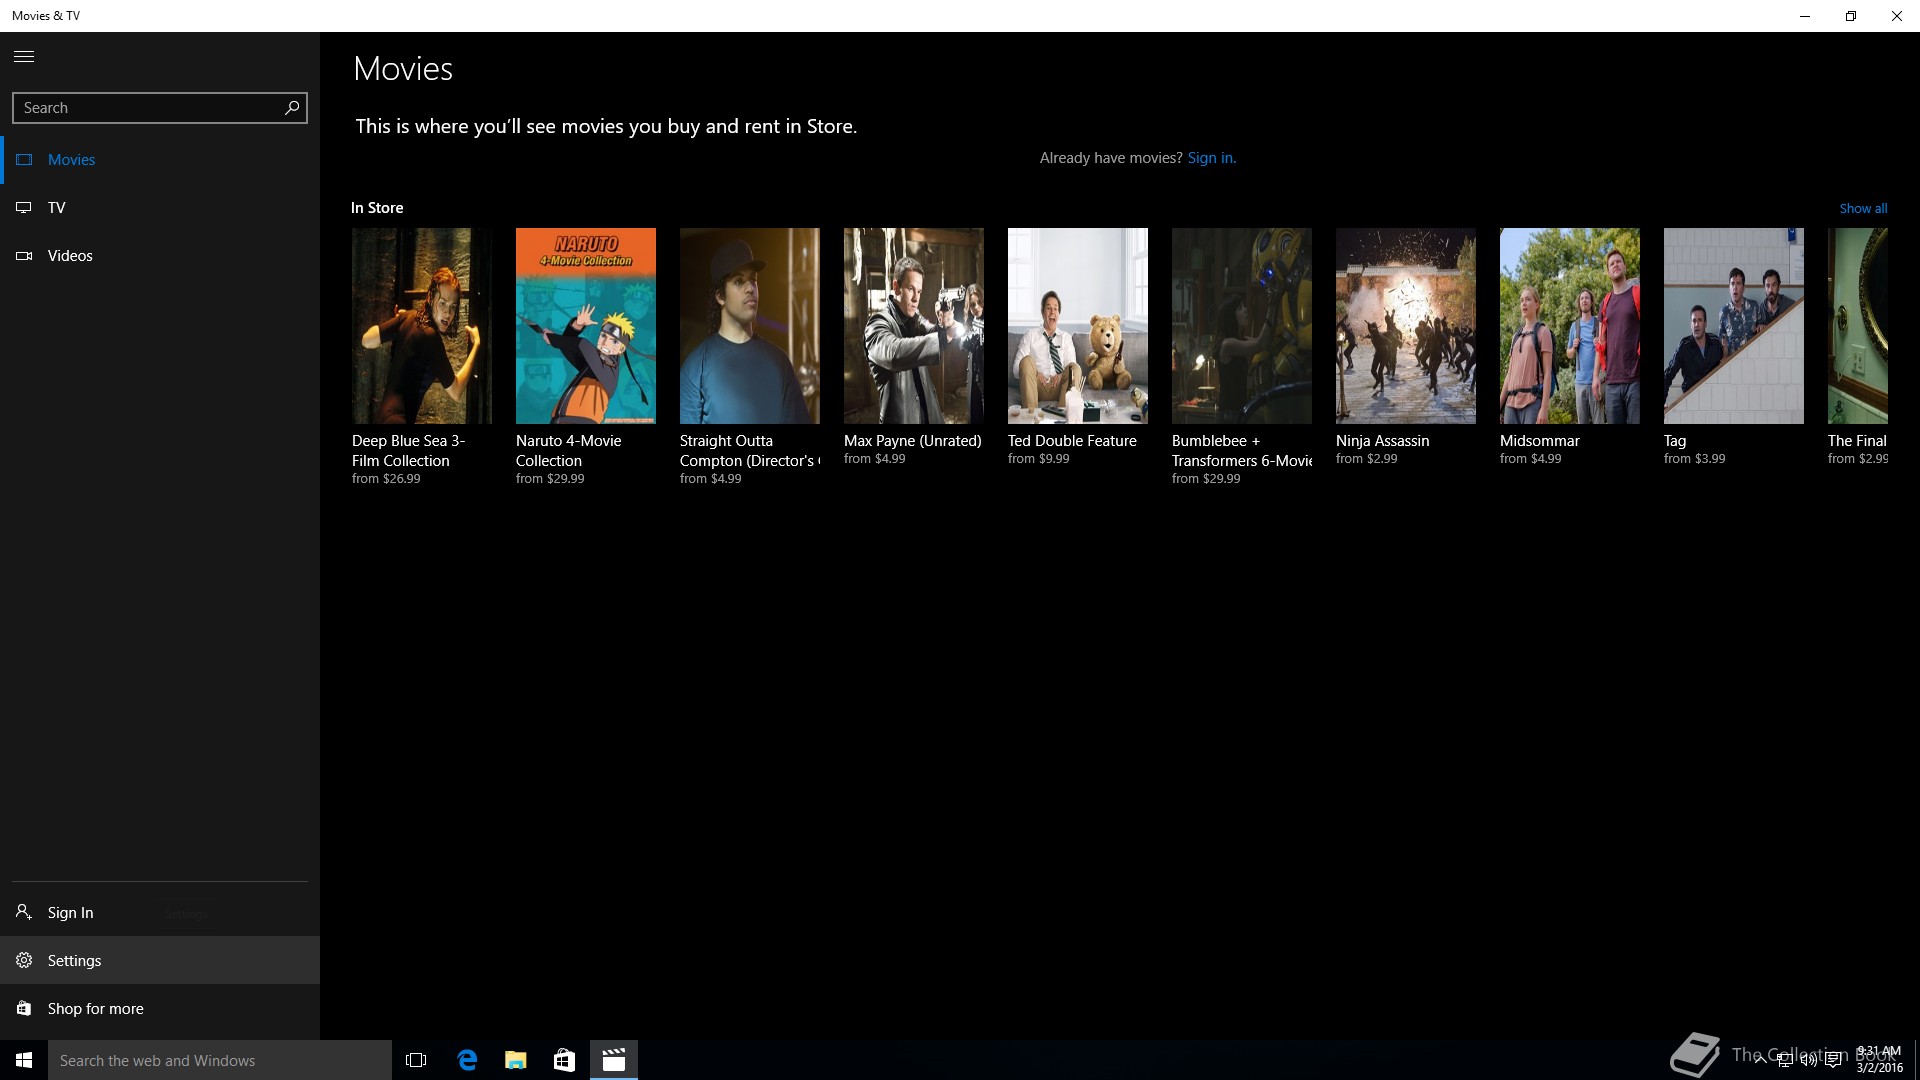The image size is (1920, 1080).
Task: Open the Action Center notification icon
Action: [1833, 1060]
